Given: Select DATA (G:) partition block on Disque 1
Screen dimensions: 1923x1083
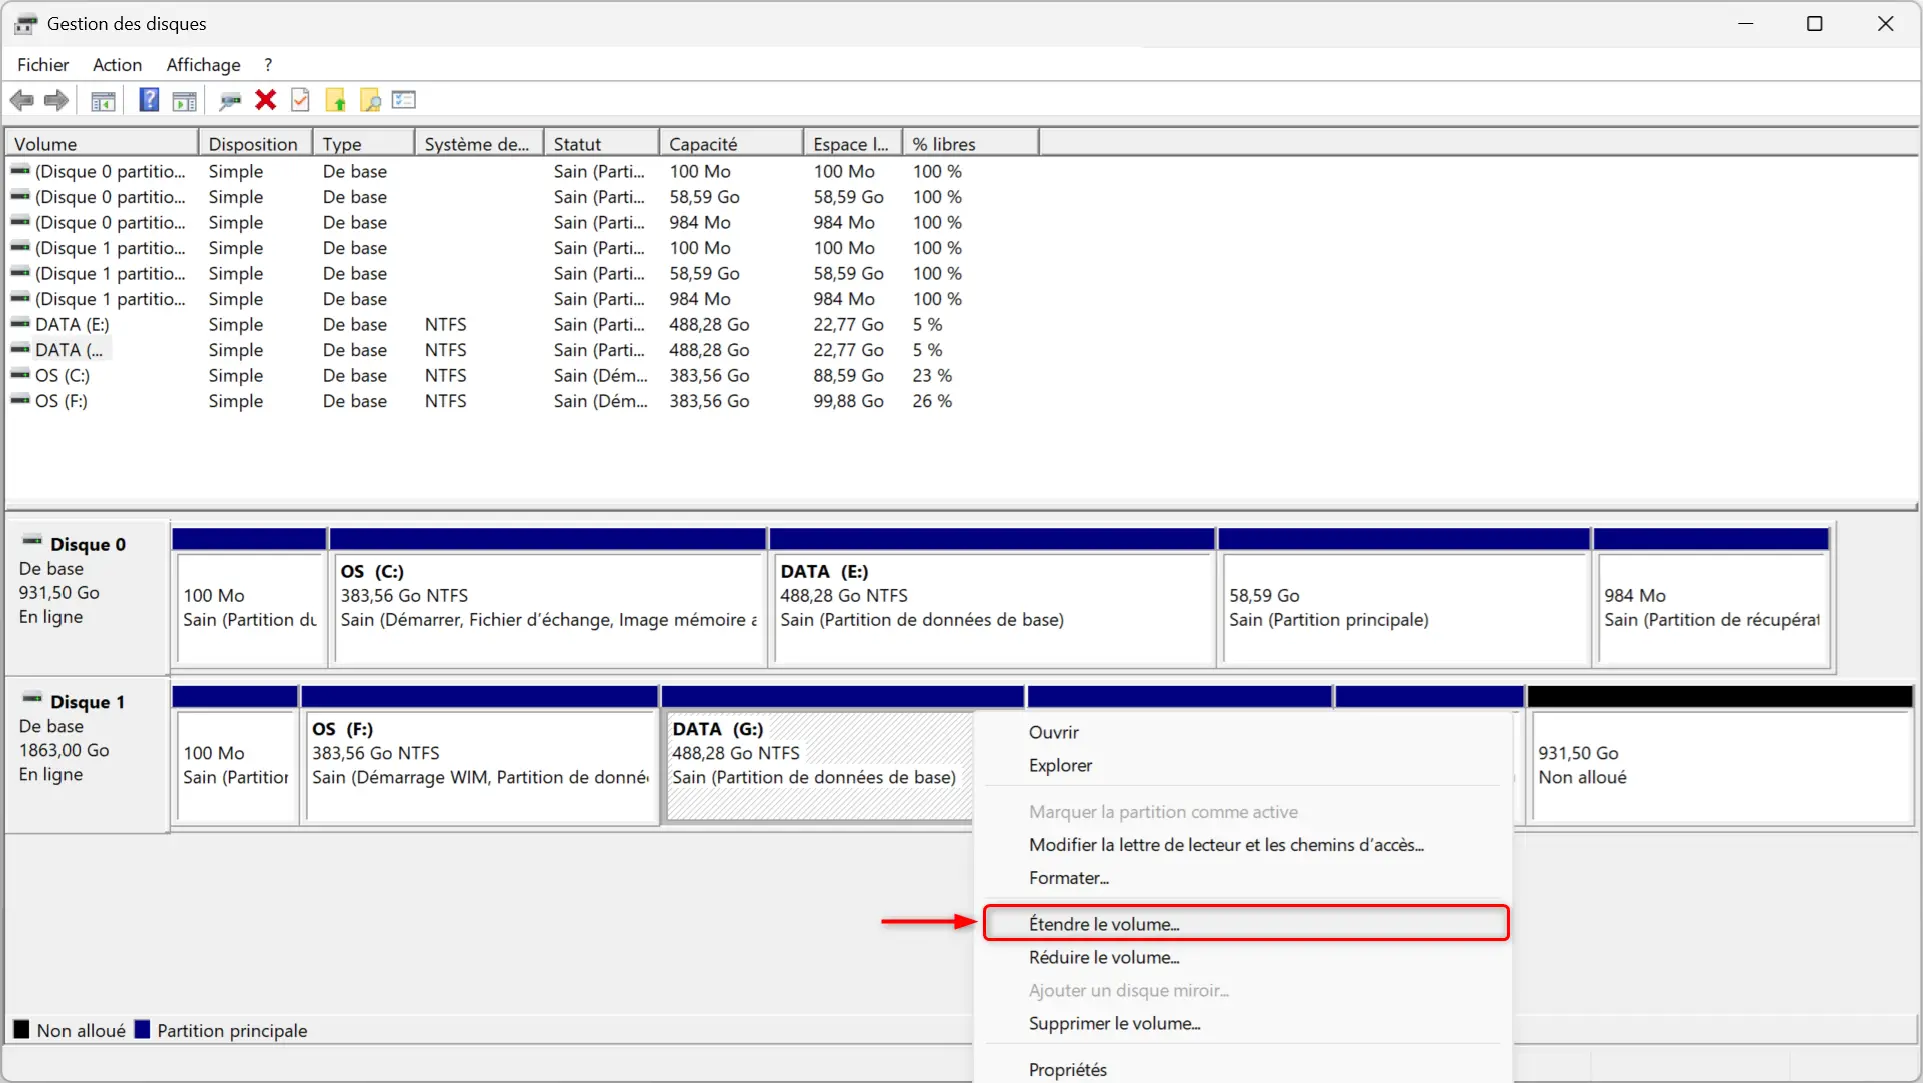Looking at the screenshot, I should (x=818, y=766).
